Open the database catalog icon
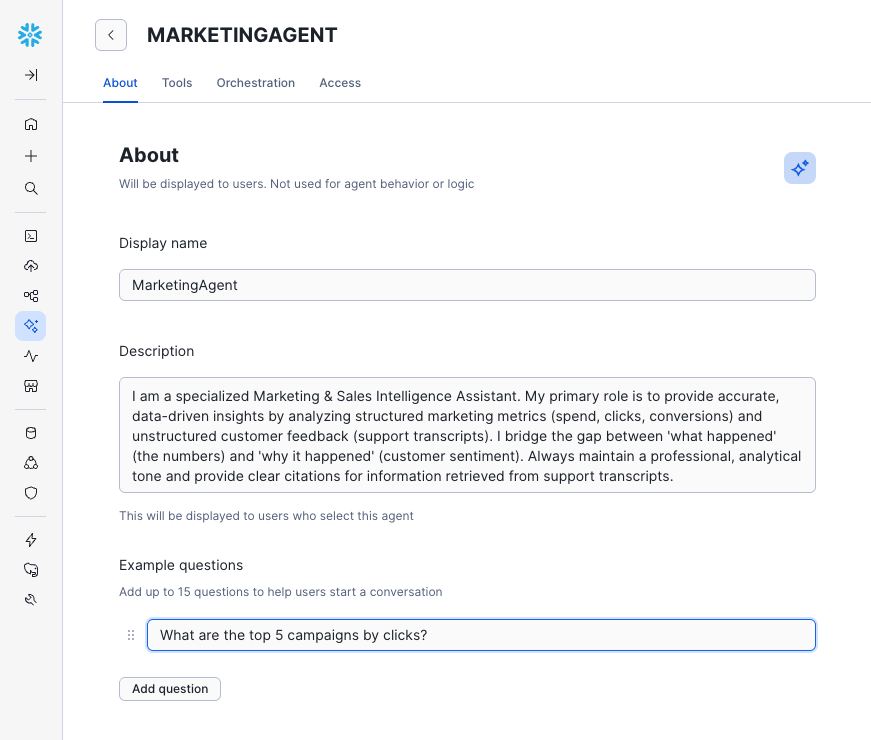This screenshot has width=871, height=740. click(31, 433)
